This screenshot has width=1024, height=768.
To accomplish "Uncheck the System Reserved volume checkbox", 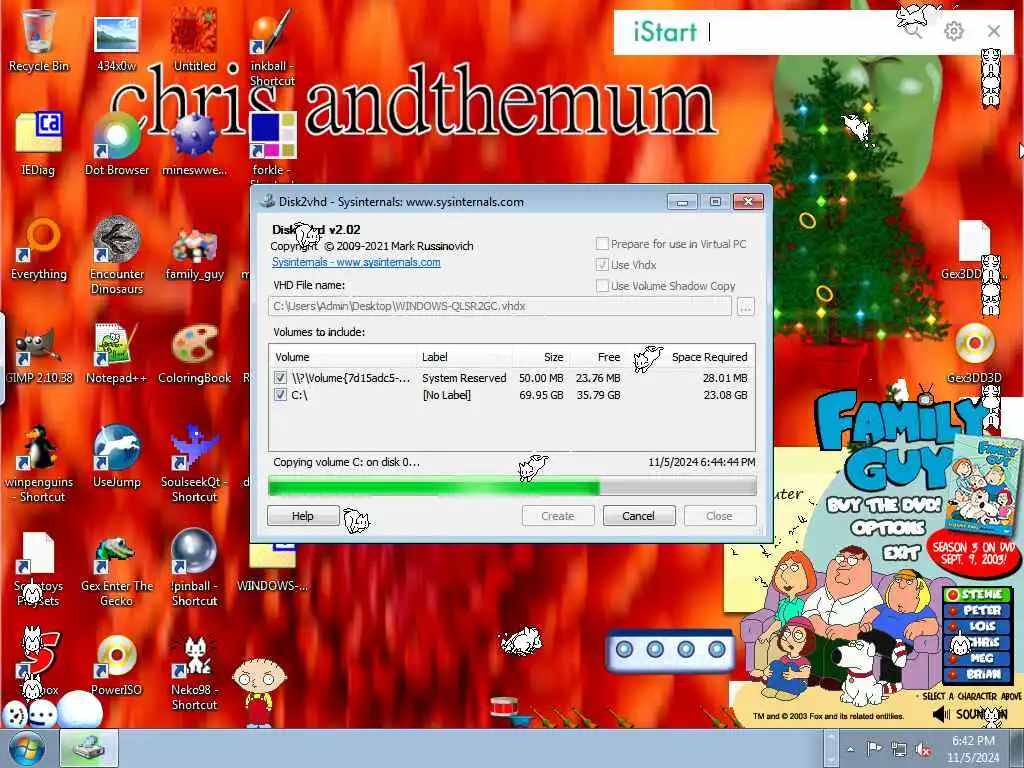I will 280,377.
